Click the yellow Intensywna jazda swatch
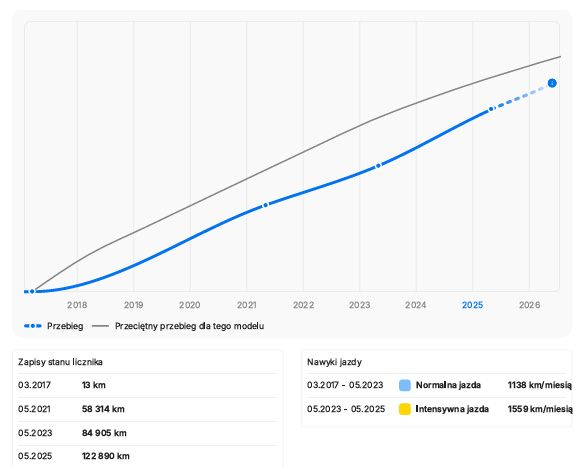 coord(405,409)
